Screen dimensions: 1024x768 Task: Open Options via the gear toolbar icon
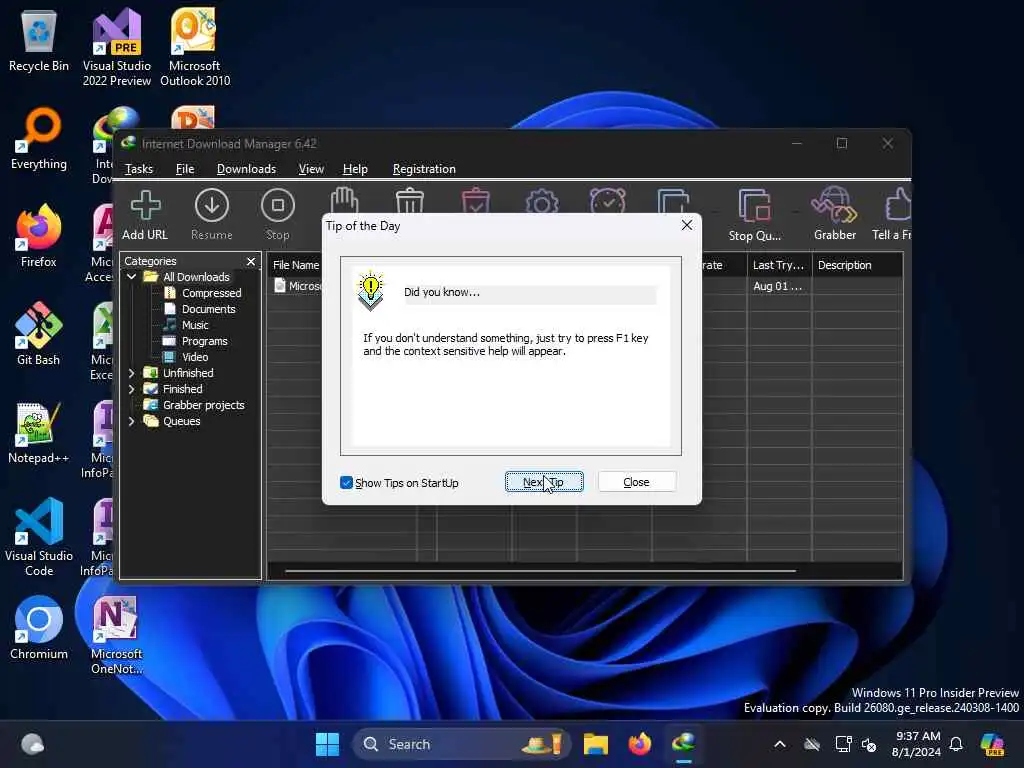pyautogui.click(x=542, y=200)
